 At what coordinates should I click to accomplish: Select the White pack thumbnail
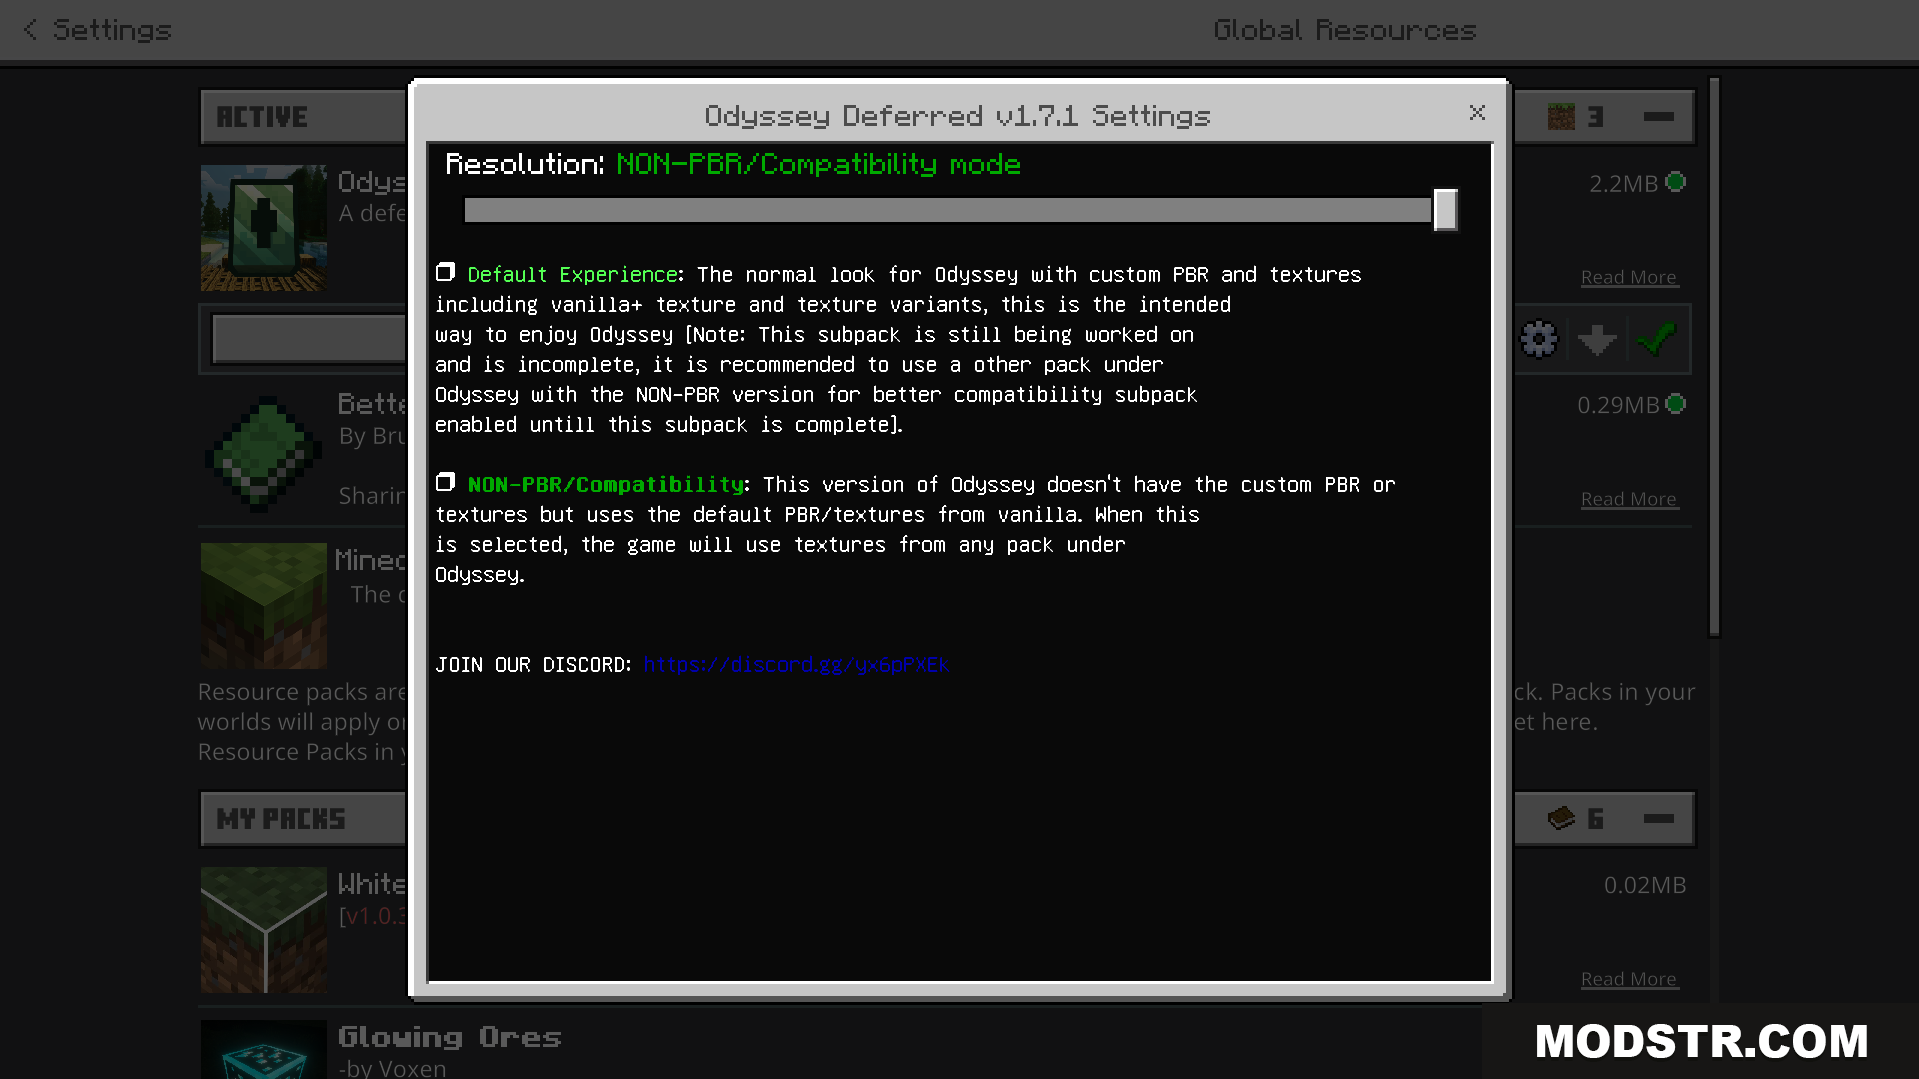264,930
